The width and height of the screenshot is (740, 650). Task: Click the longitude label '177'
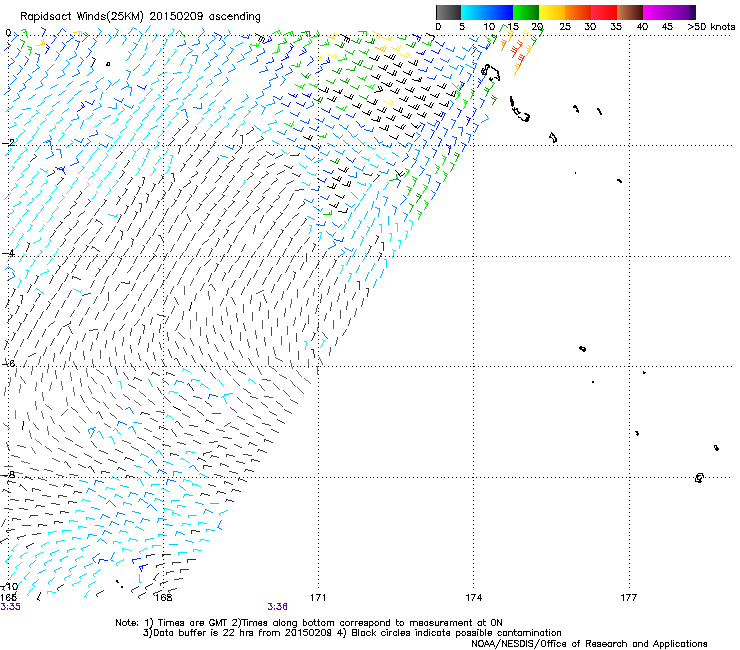click(629, 598)
